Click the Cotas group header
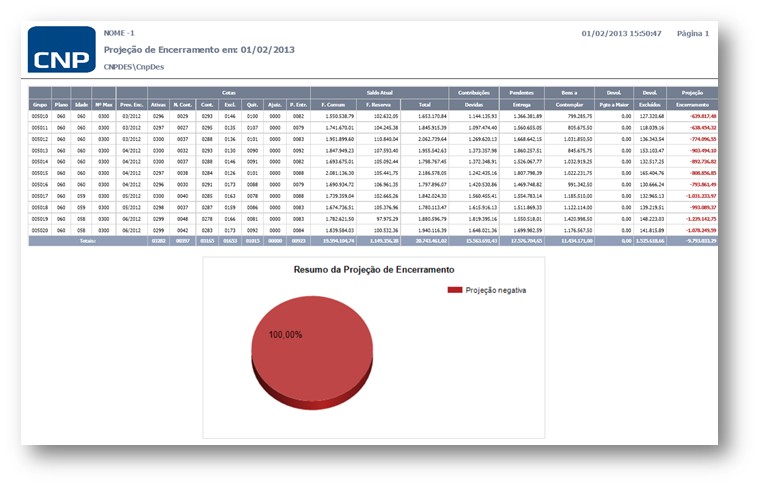Screen dimensions: 760x487 point(229,93)
